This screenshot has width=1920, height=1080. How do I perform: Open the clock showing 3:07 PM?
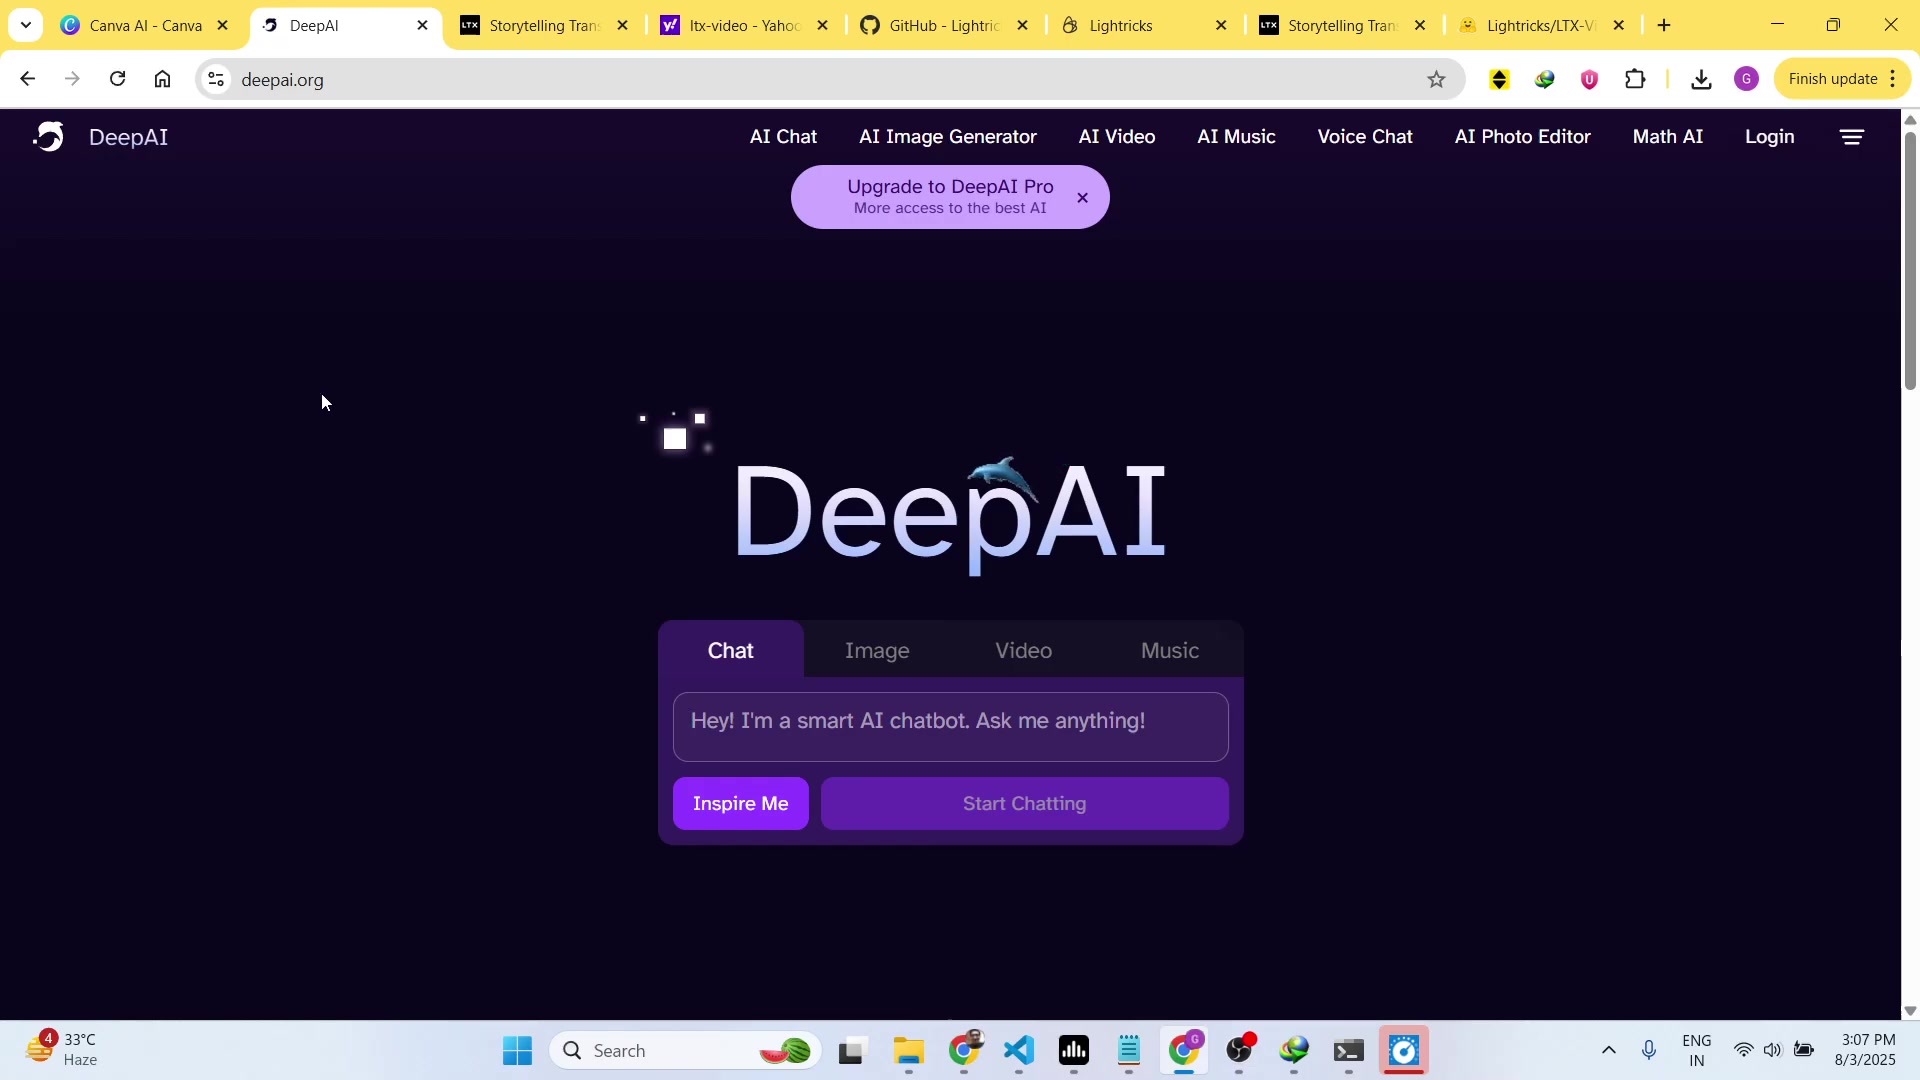pos(1865,1050)
